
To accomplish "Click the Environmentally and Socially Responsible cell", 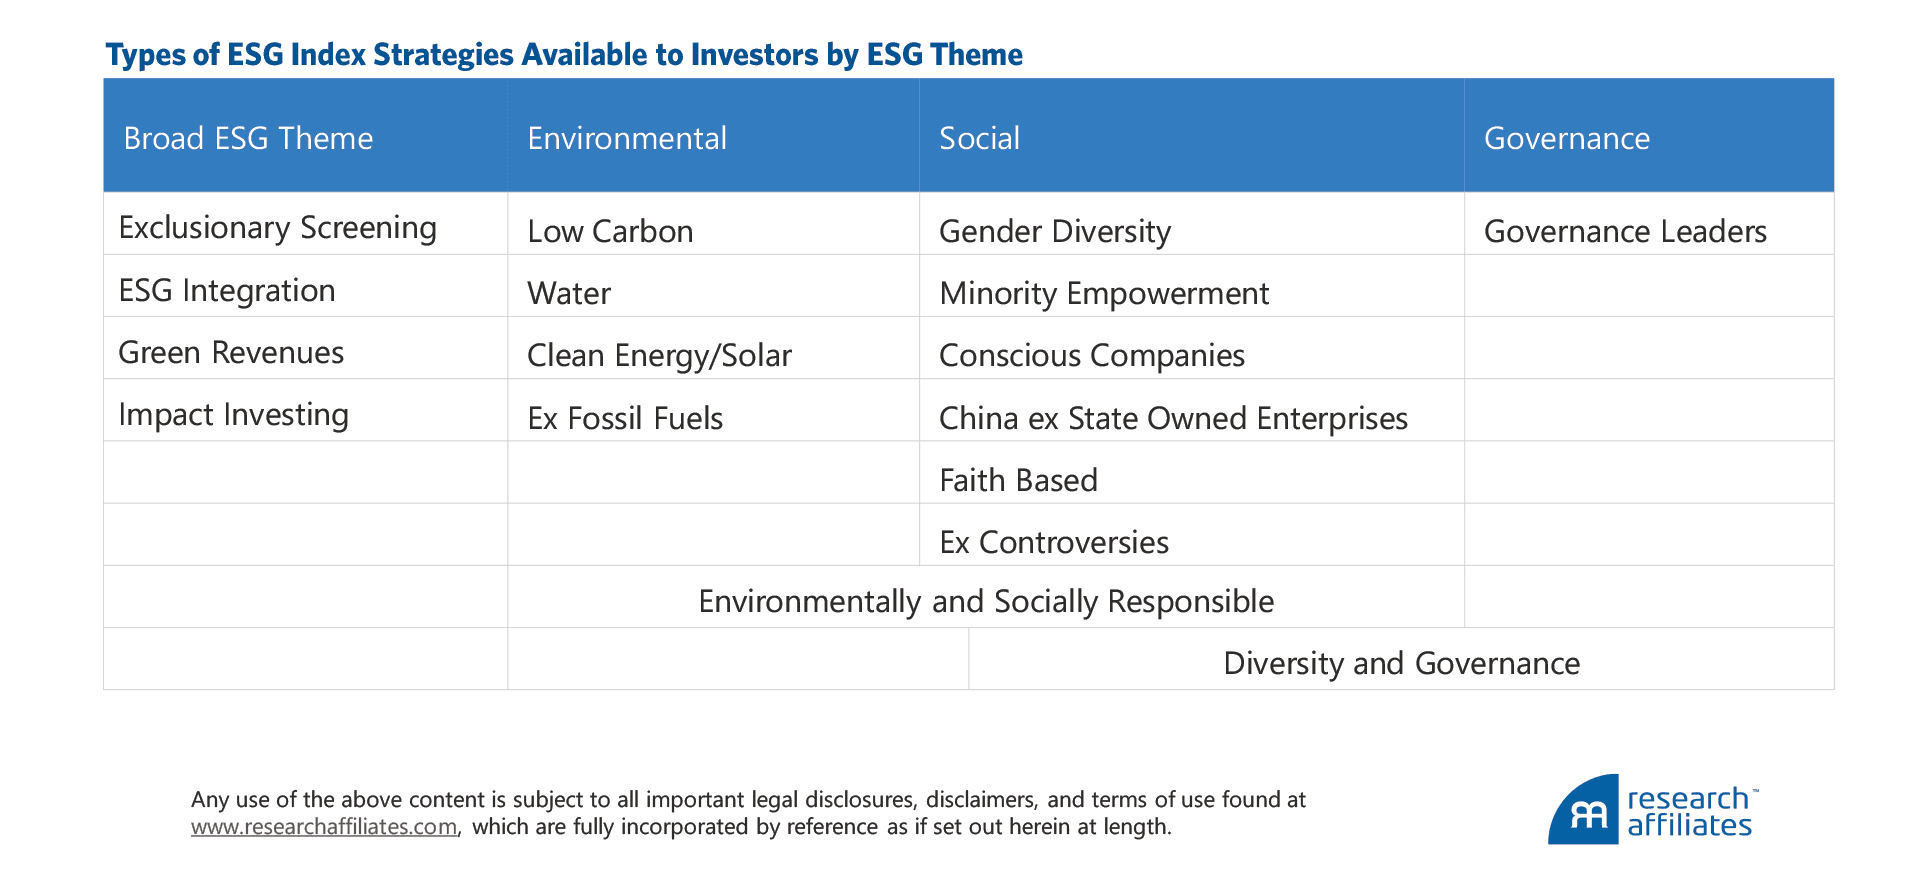I will pos(986,602).
